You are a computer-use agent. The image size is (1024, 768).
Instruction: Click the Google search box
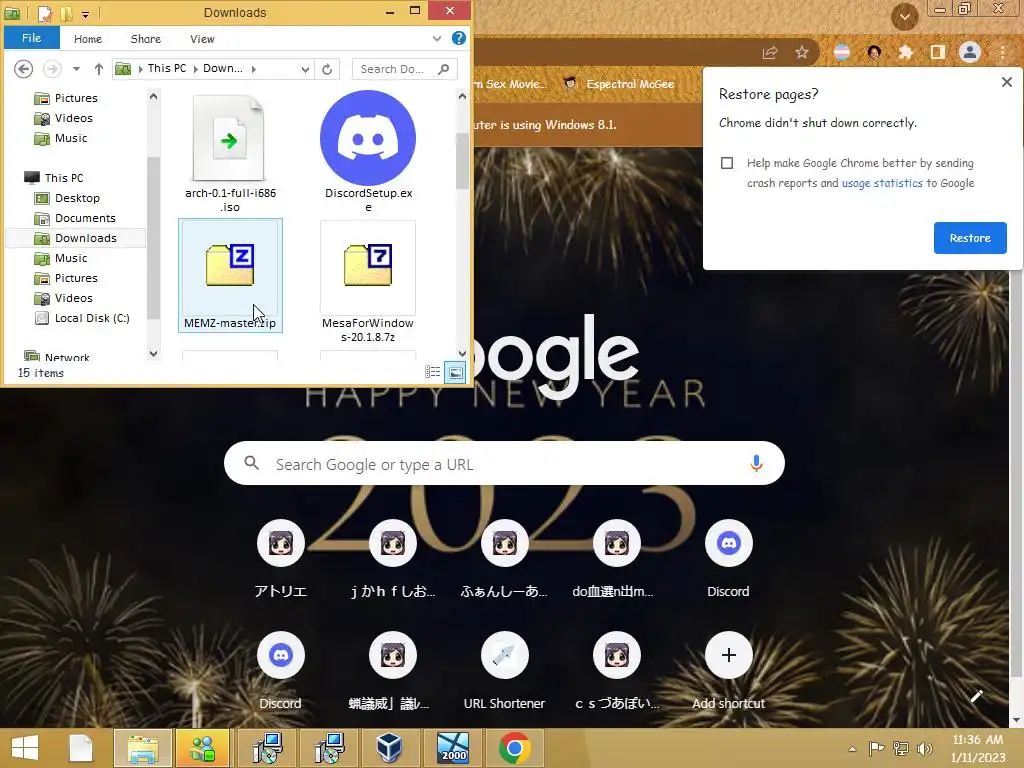504,463
